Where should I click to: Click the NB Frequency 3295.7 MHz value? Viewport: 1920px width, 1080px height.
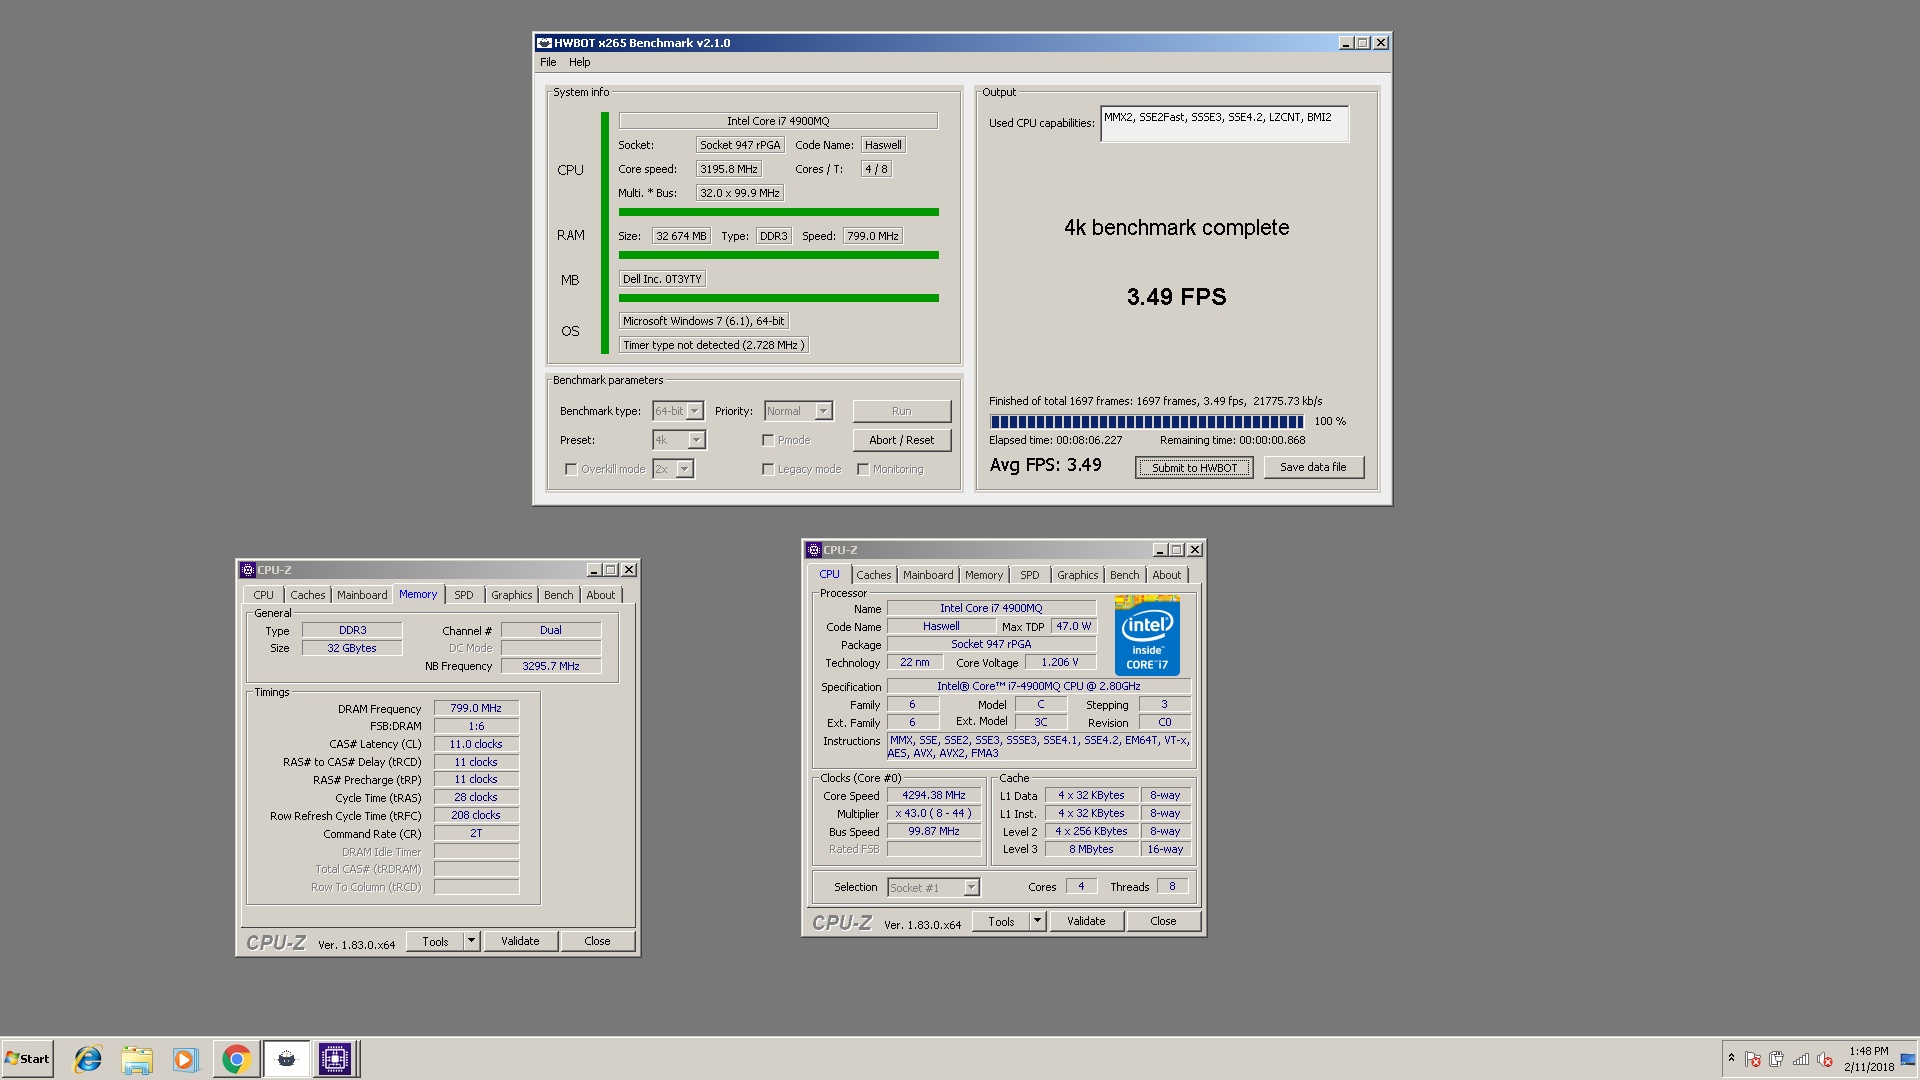coord(551,666)
